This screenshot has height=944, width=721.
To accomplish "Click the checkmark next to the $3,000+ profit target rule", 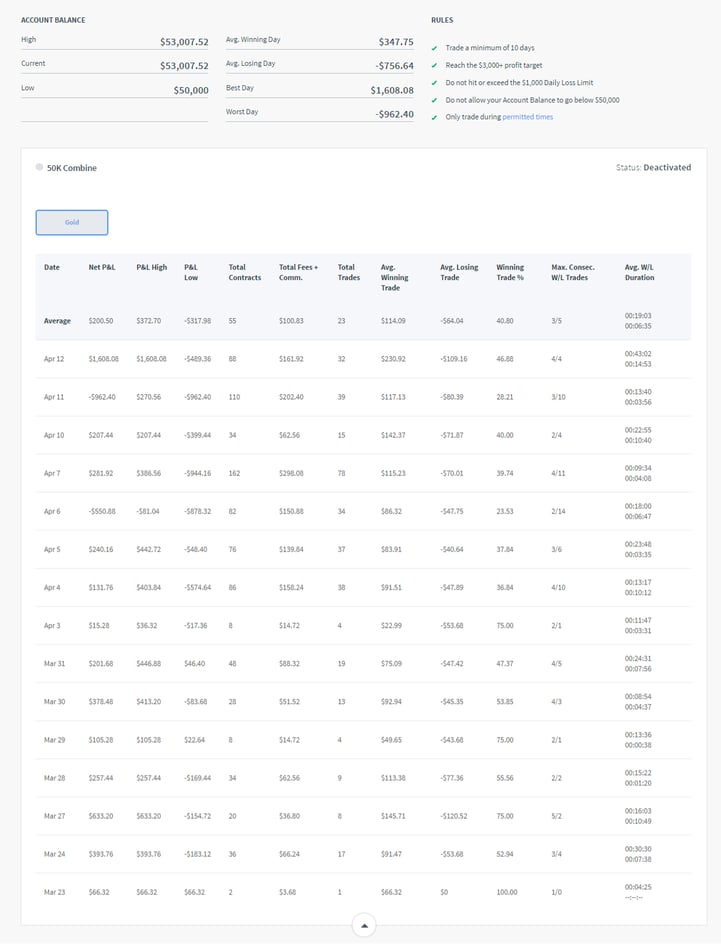I will pos(434,65).
